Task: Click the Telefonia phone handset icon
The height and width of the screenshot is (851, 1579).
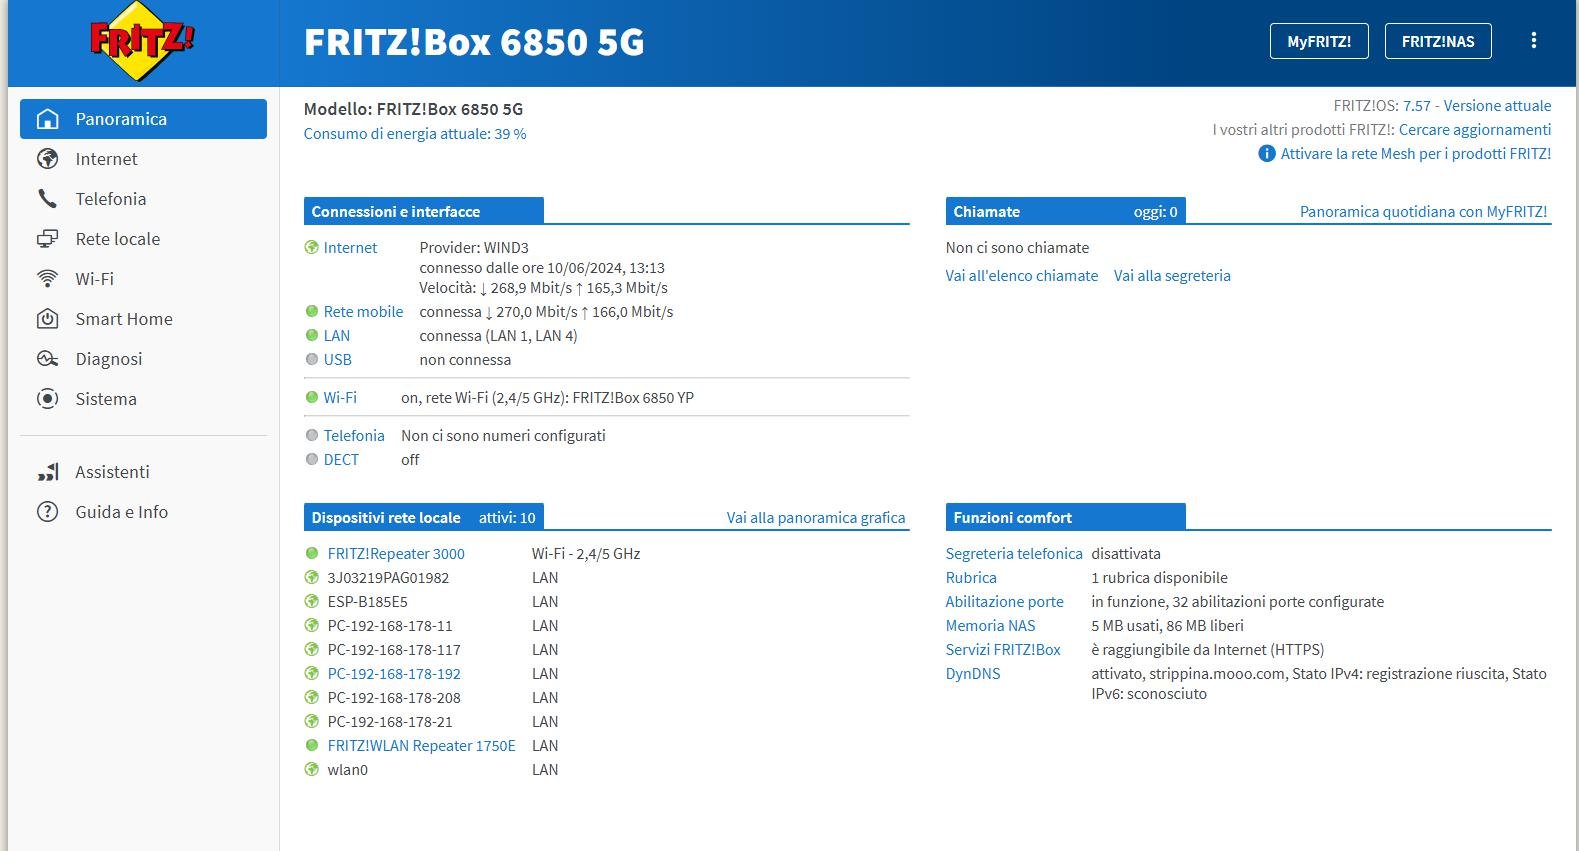Action: tap(47, 199)
